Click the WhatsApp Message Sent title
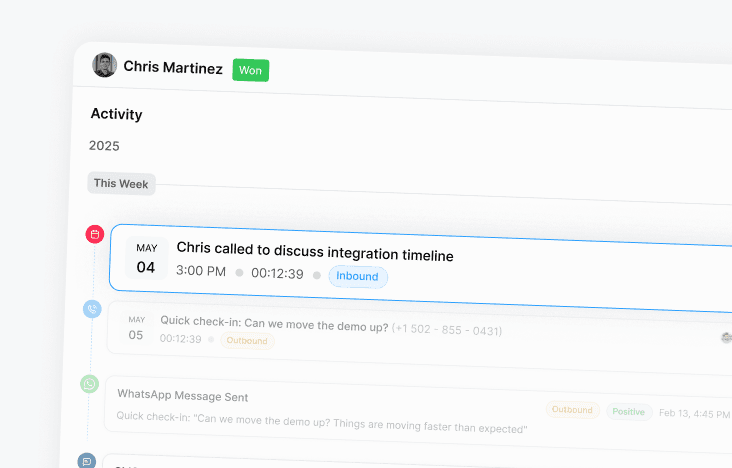Viewport: 732px width, 468px height. [183, 396]
